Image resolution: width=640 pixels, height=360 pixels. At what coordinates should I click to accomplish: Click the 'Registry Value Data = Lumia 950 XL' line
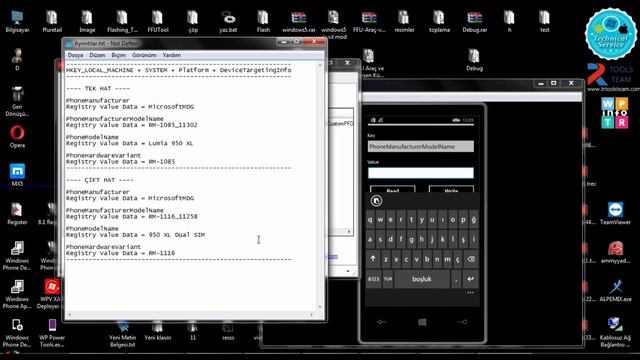pos(129,143)
